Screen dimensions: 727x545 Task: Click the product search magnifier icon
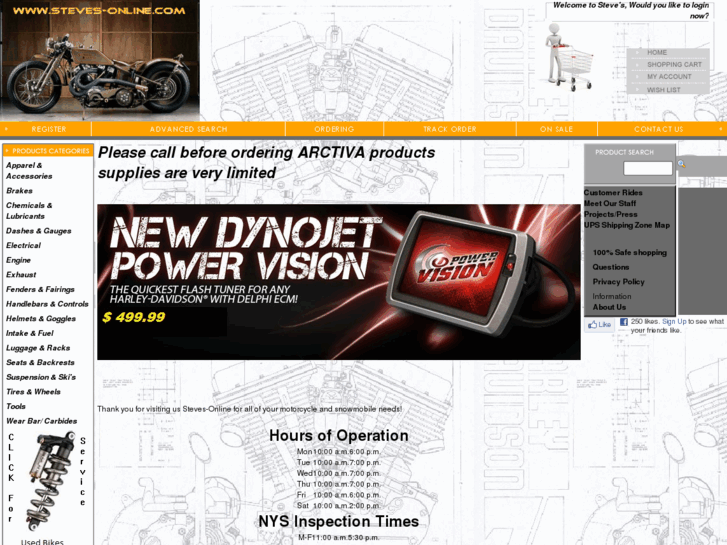681,164
